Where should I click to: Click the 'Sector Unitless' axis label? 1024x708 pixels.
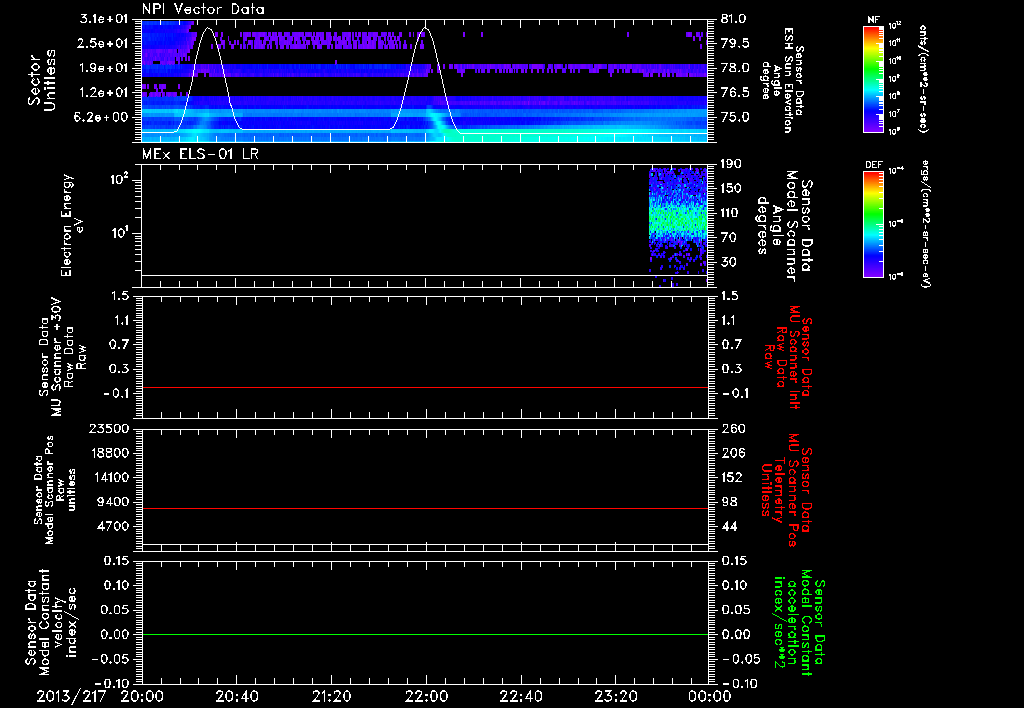42,80
